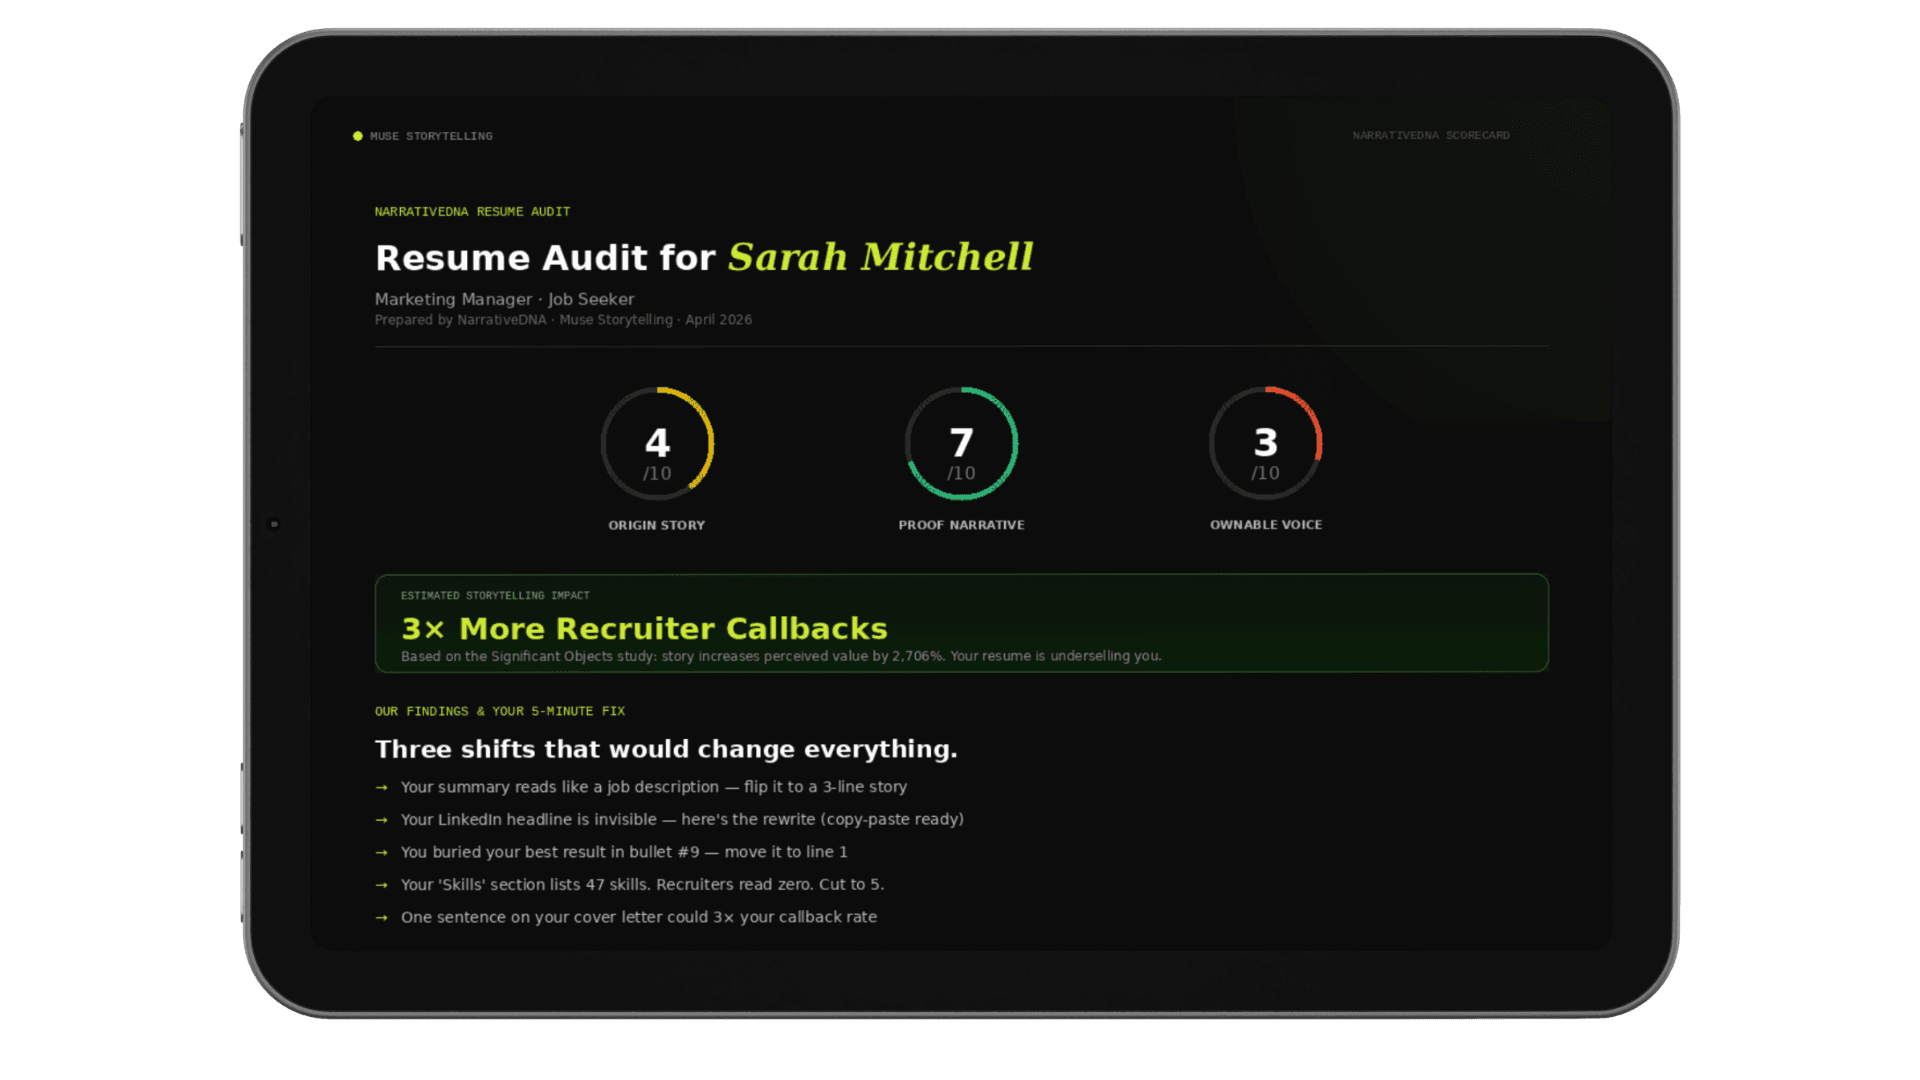Click the Proof Narrative score gauge
Viewport: 1920px width, 1080px height.
[961, 444]
